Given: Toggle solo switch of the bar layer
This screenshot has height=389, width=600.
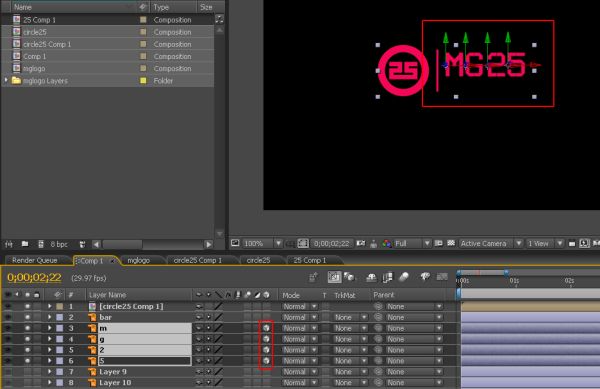Looking at the screenshot, I should 27,317.
